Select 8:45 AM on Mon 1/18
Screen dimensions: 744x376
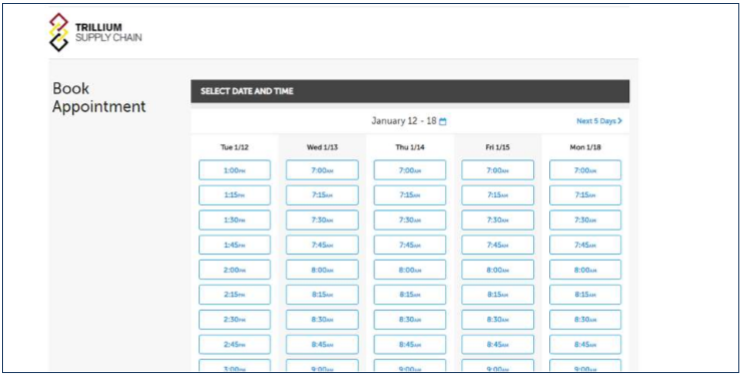coord(585,344)
